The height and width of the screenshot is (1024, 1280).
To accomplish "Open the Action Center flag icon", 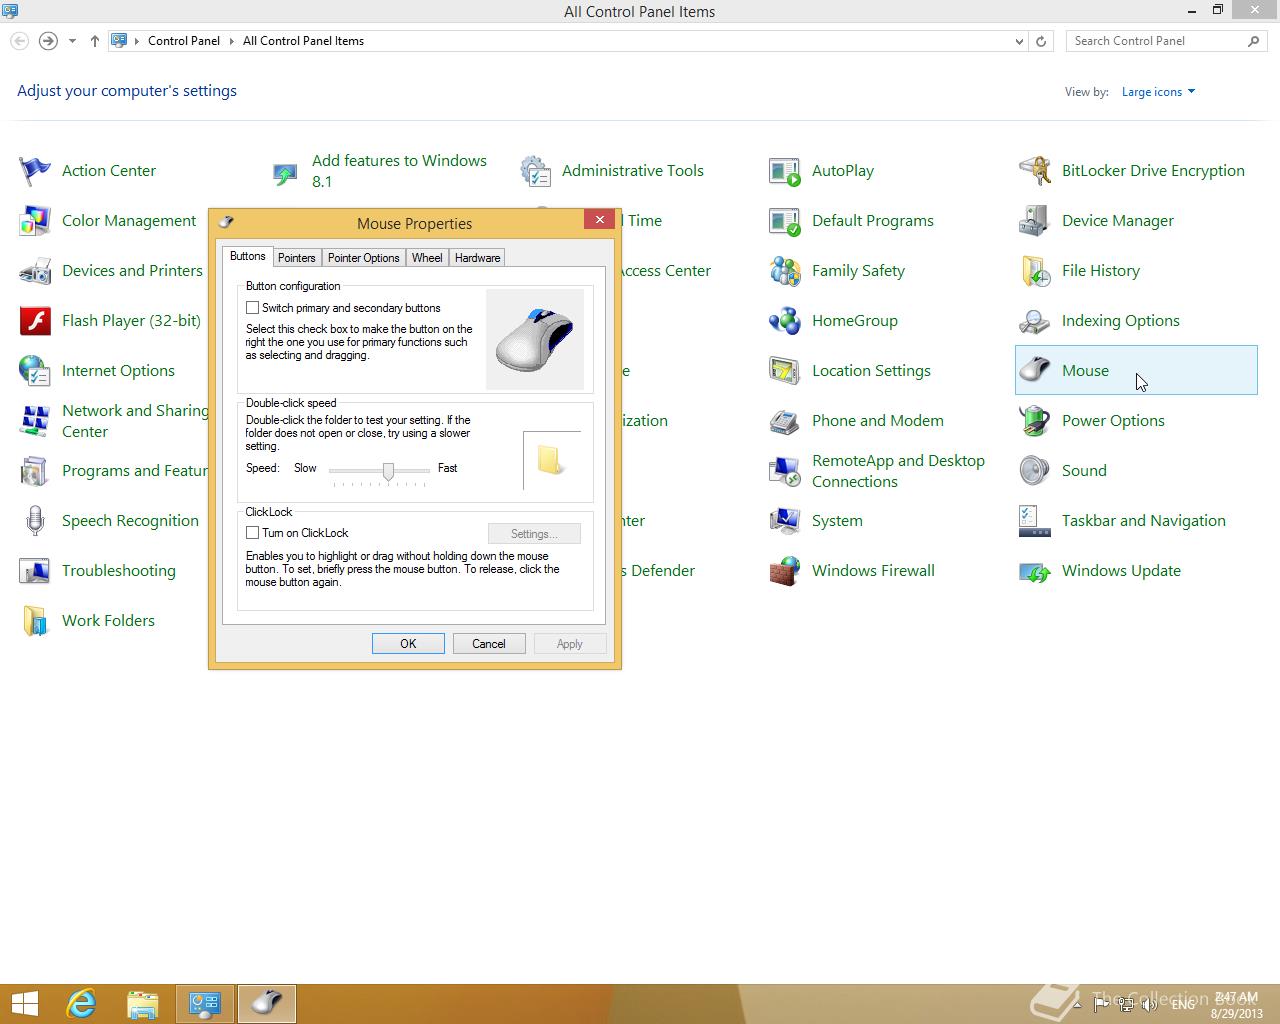I will point(35,171).
